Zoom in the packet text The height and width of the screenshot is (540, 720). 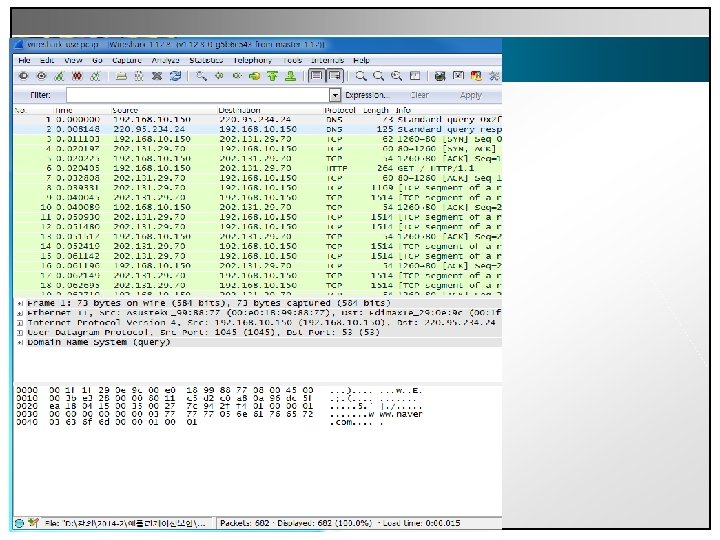361,76
